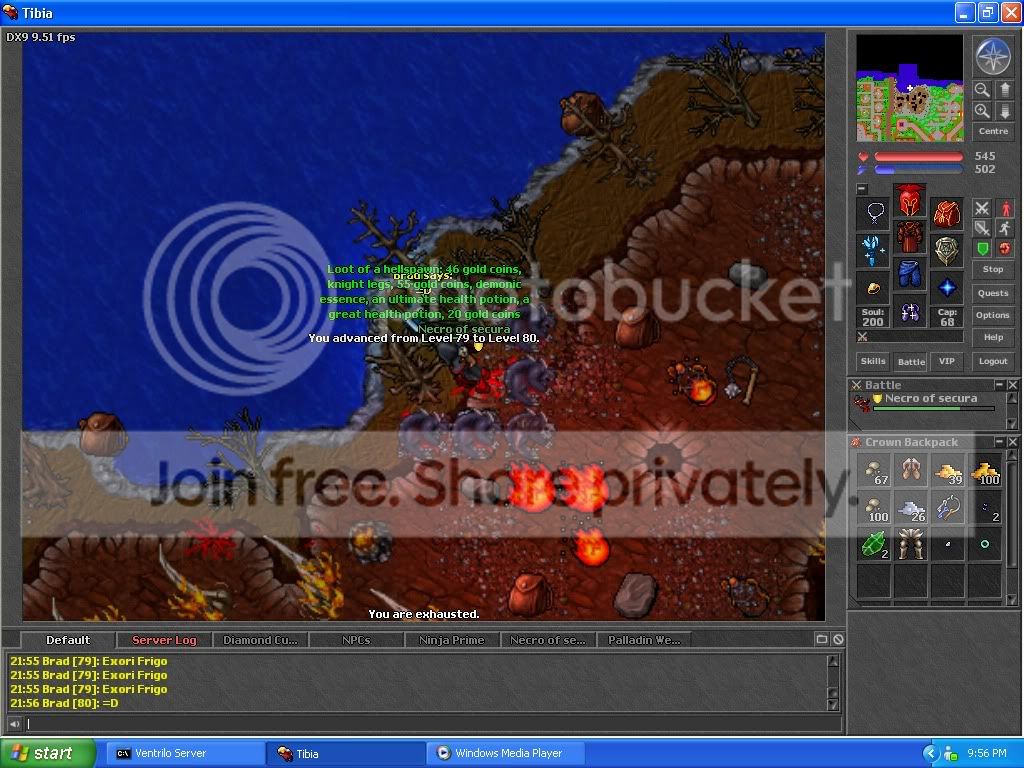1024x768 pixels.
Task: Select the 67 mushrooms stack in the Crown Backpack
Action: click(x=874, y=470)
